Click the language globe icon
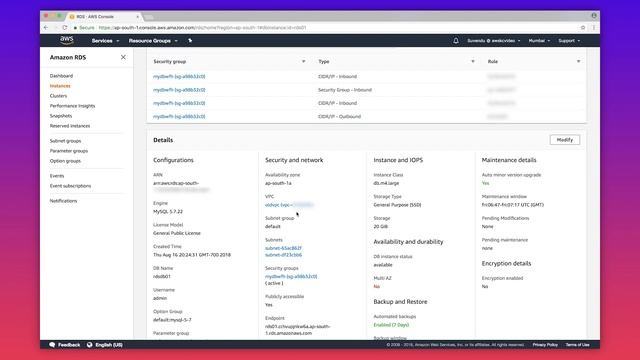The width and height of the screenshot is (640, 360). (89, 345)
